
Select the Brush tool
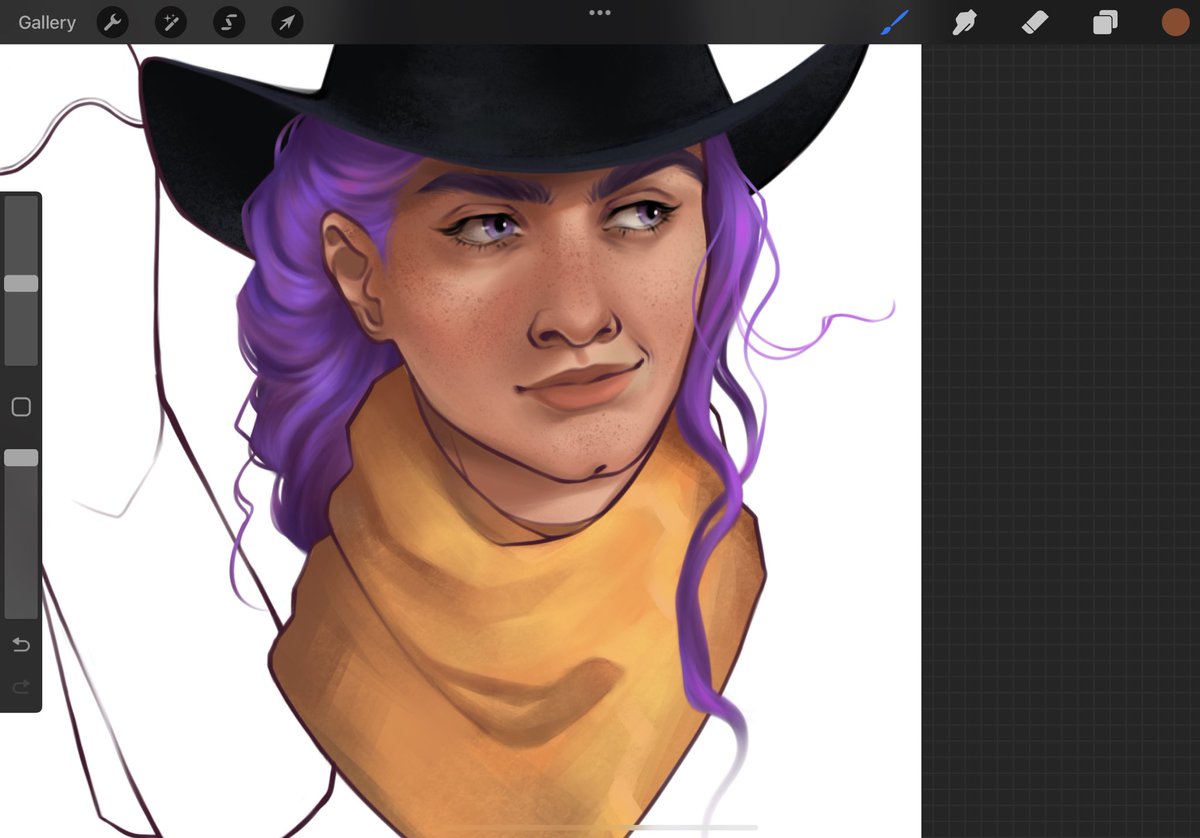[893, 22]
